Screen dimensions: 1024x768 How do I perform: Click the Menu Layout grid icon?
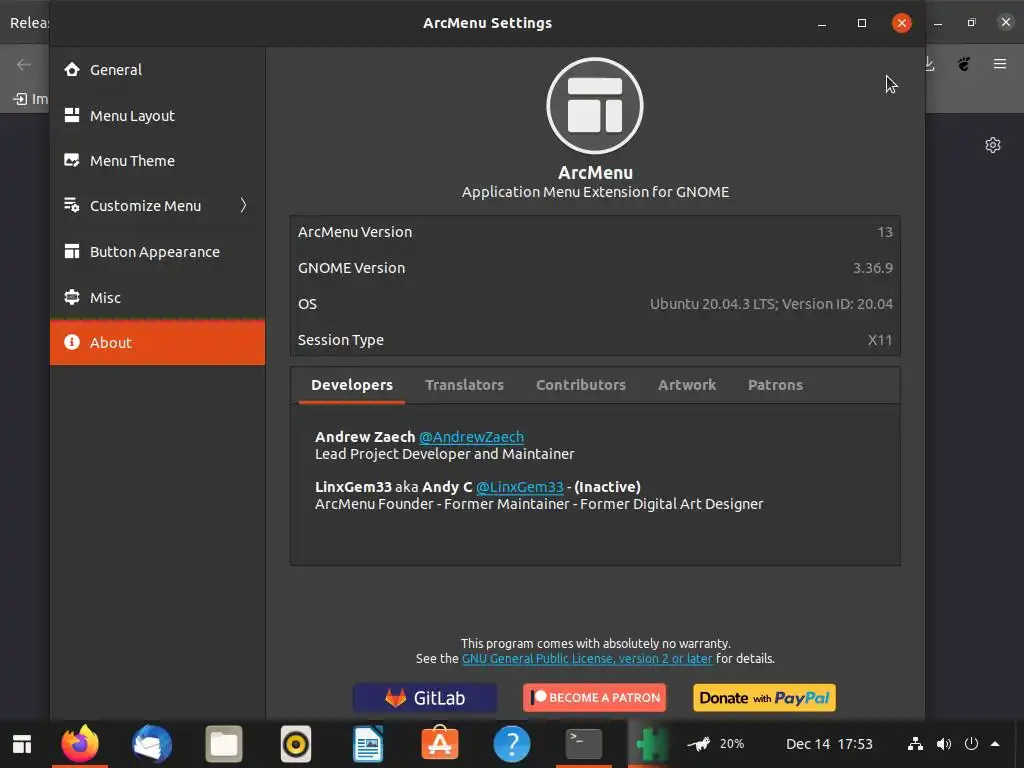tap(72, 115)
